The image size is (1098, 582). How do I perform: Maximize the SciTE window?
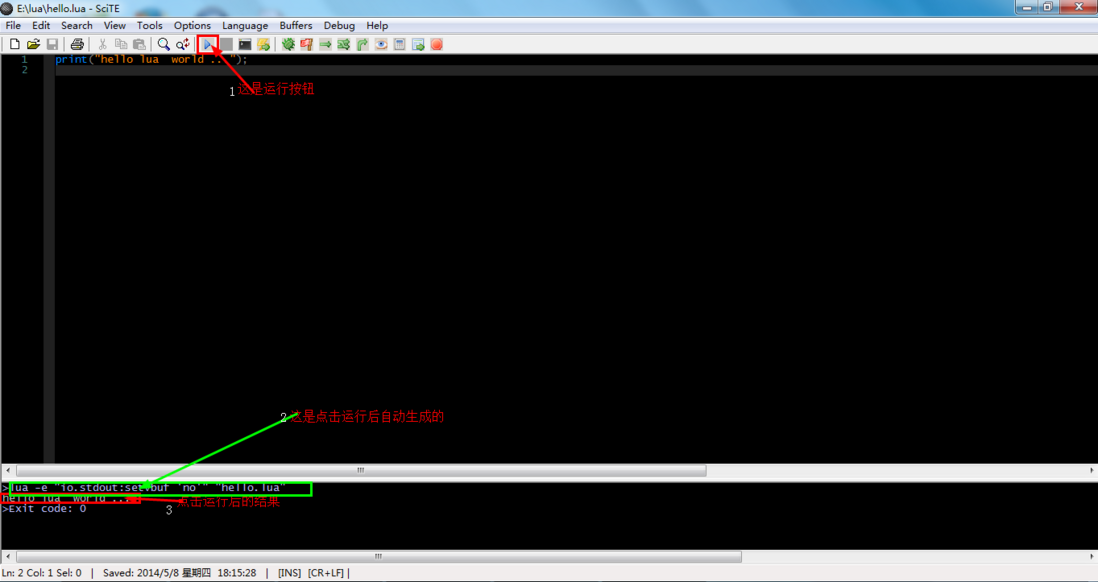(x=1048, y=7)
